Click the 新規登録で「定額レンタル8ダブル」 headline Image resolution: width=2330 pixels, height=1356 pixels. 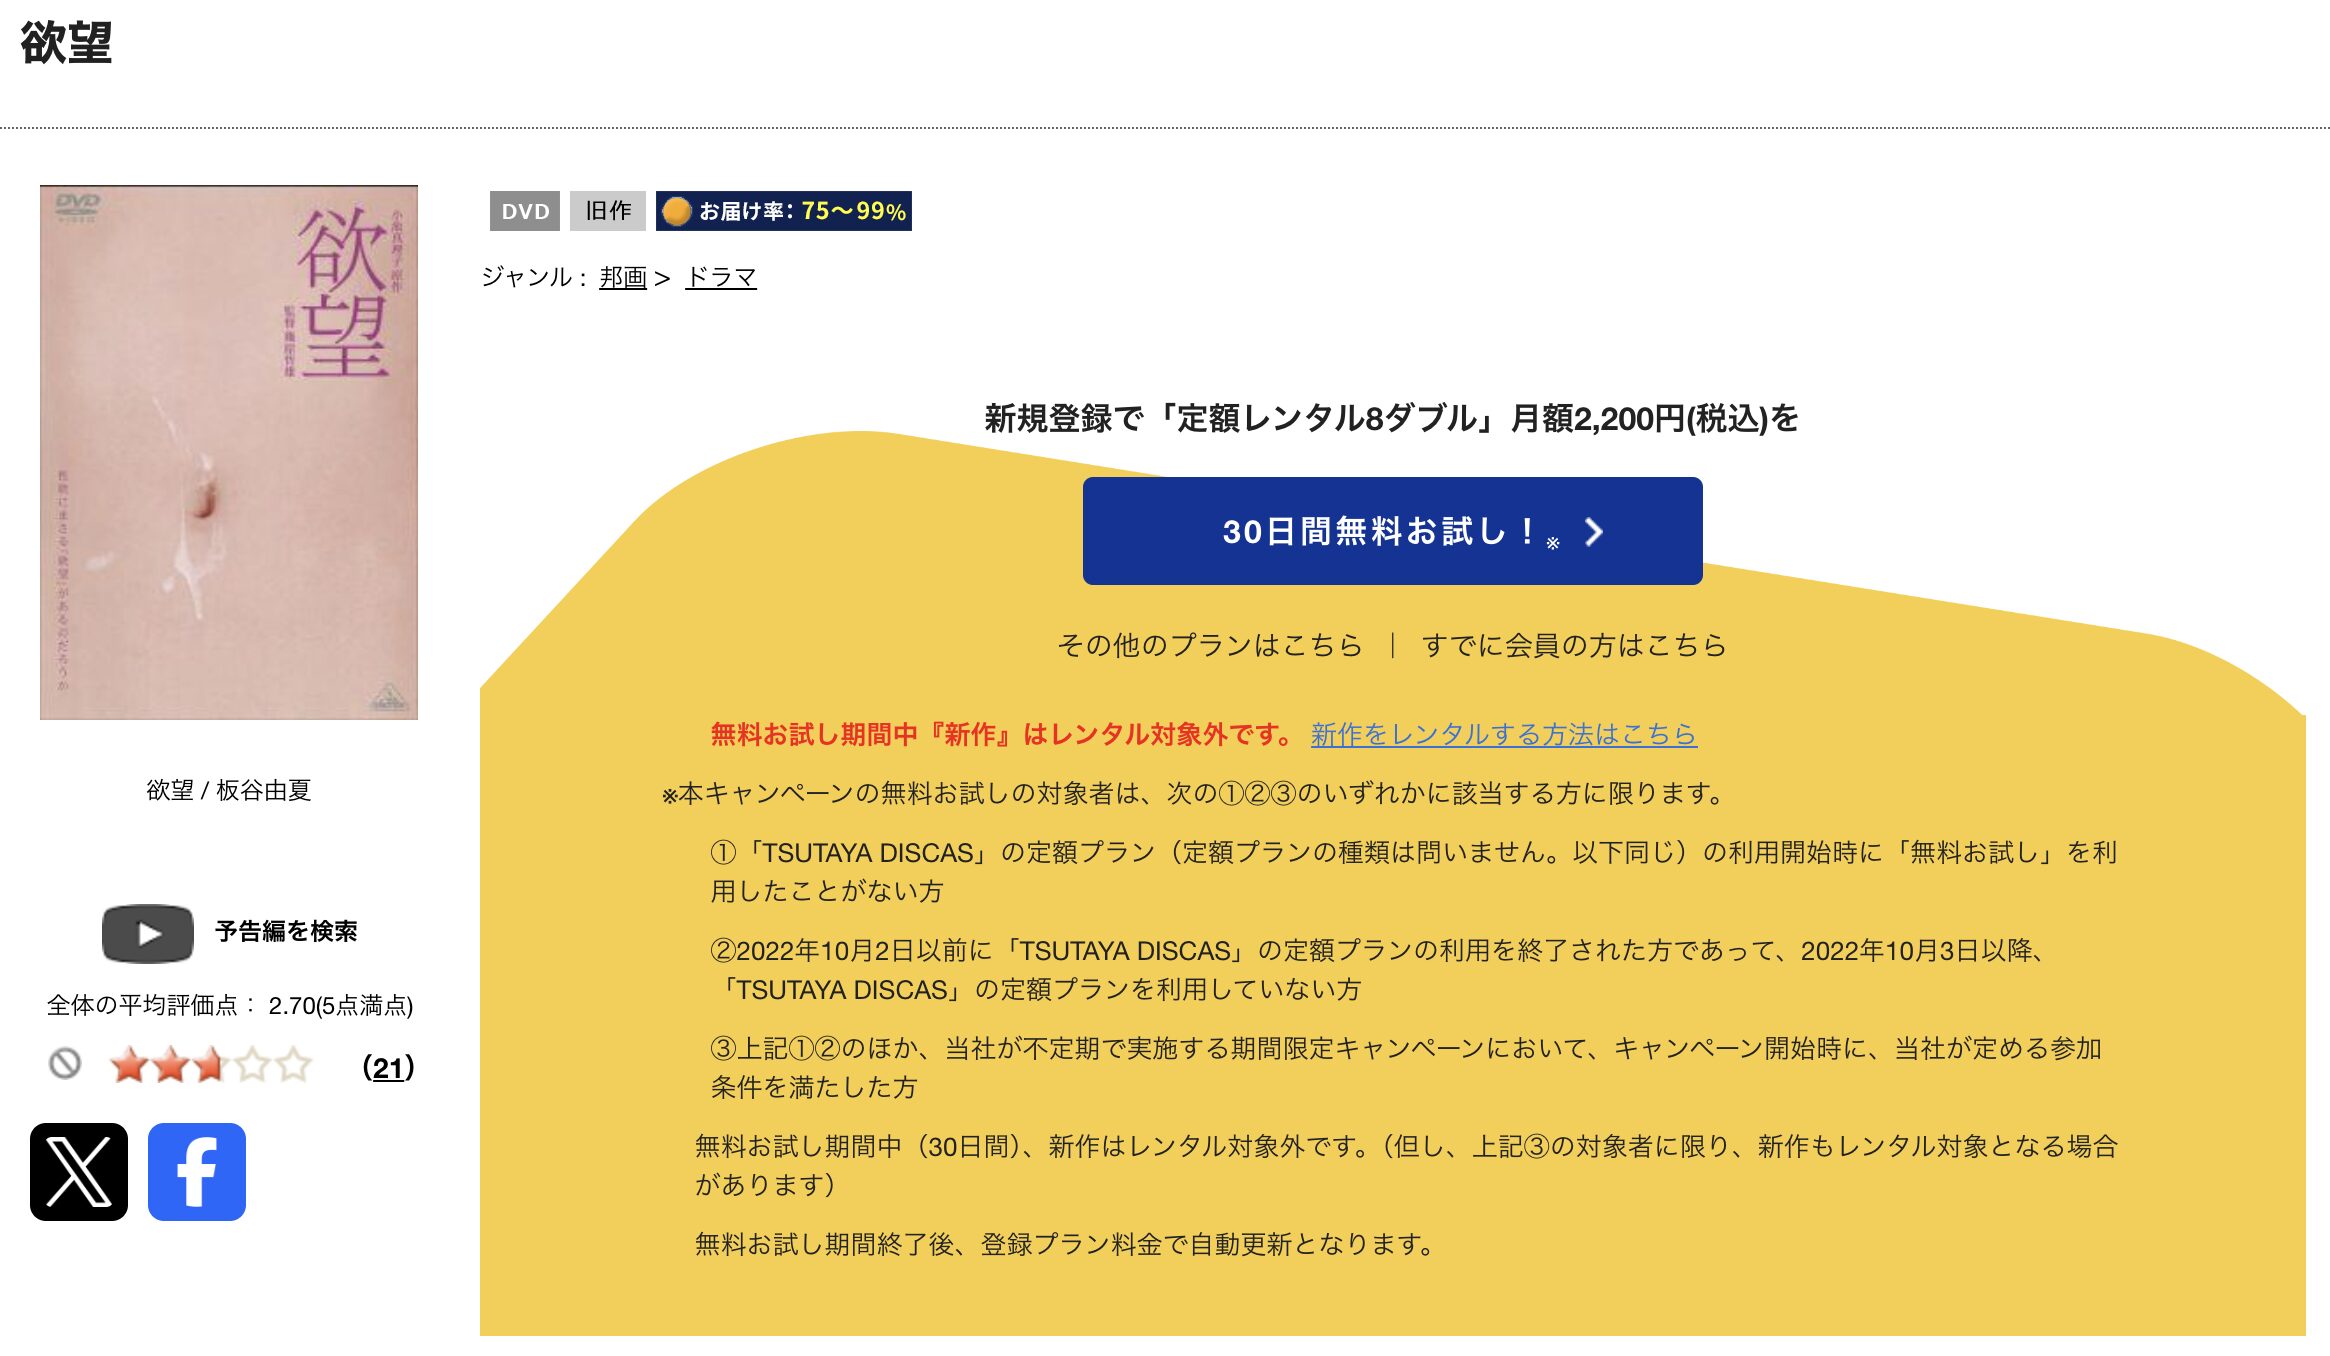click(1392, 418)
